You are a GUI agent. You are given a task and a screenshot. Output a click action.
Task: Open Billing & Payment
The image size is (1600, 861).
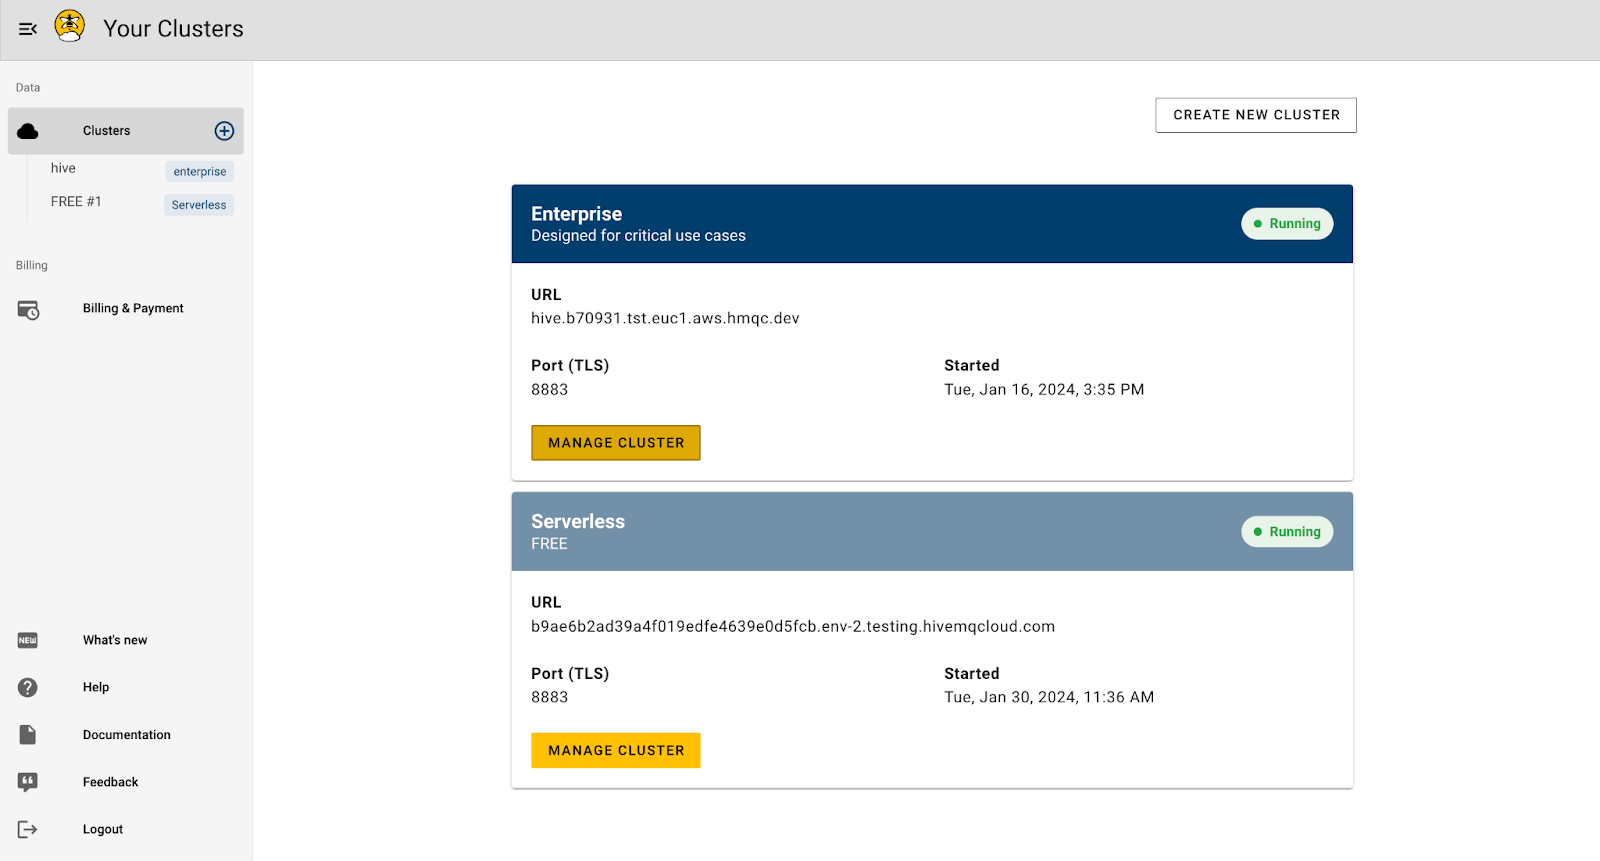133,309
